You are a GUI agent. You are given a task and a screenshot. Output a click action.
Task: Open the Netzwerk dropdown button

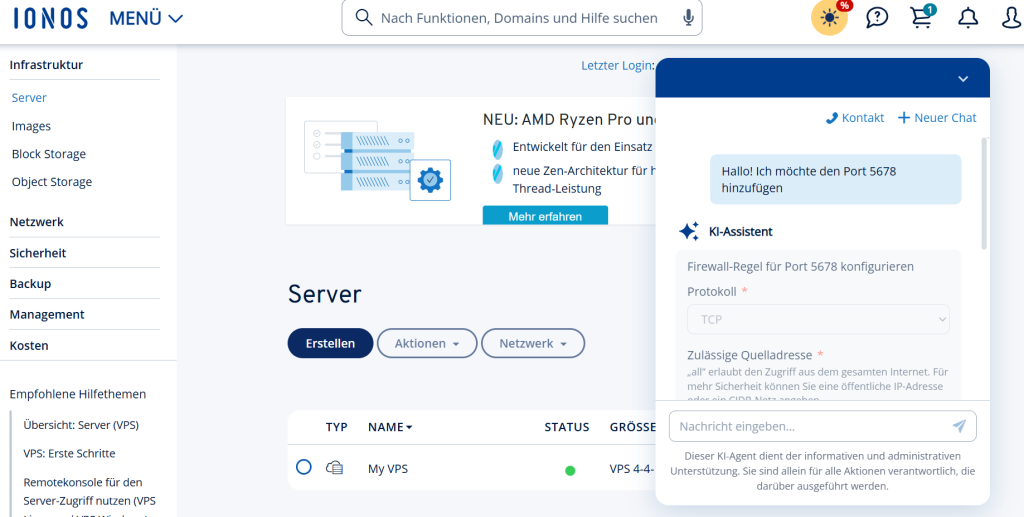coord(533,343)
